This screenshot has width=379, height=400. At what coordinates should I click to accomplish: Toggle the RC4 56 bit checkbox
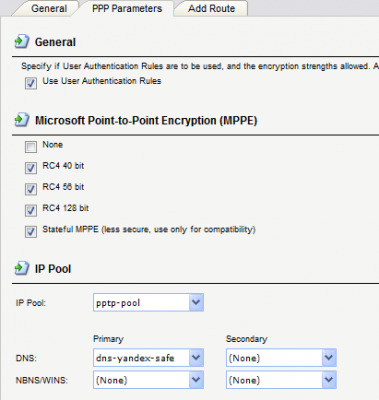coord(31,189)
